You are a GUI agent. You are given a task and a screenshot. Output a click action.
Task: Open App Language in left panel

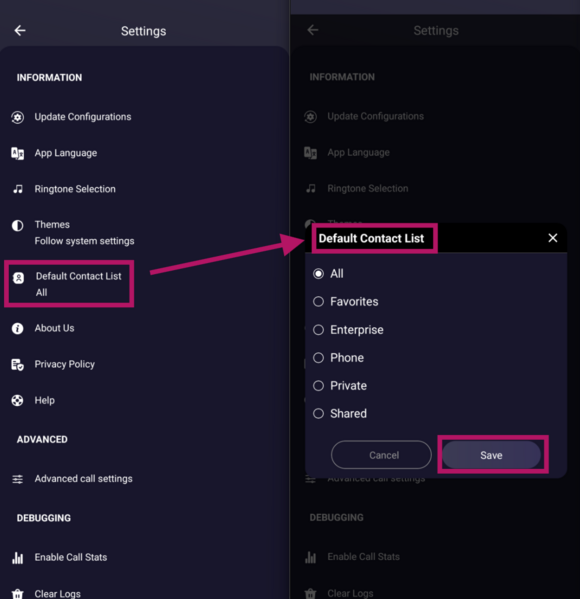(x=66, y=153)
